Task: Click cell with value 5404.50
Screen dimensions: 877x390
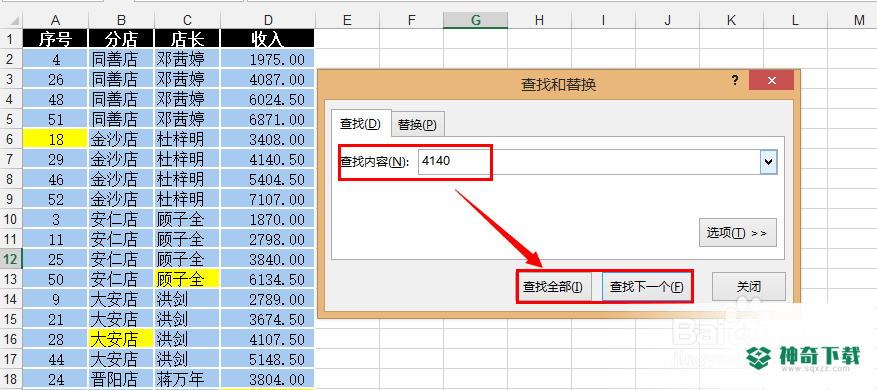Action: 268,180
